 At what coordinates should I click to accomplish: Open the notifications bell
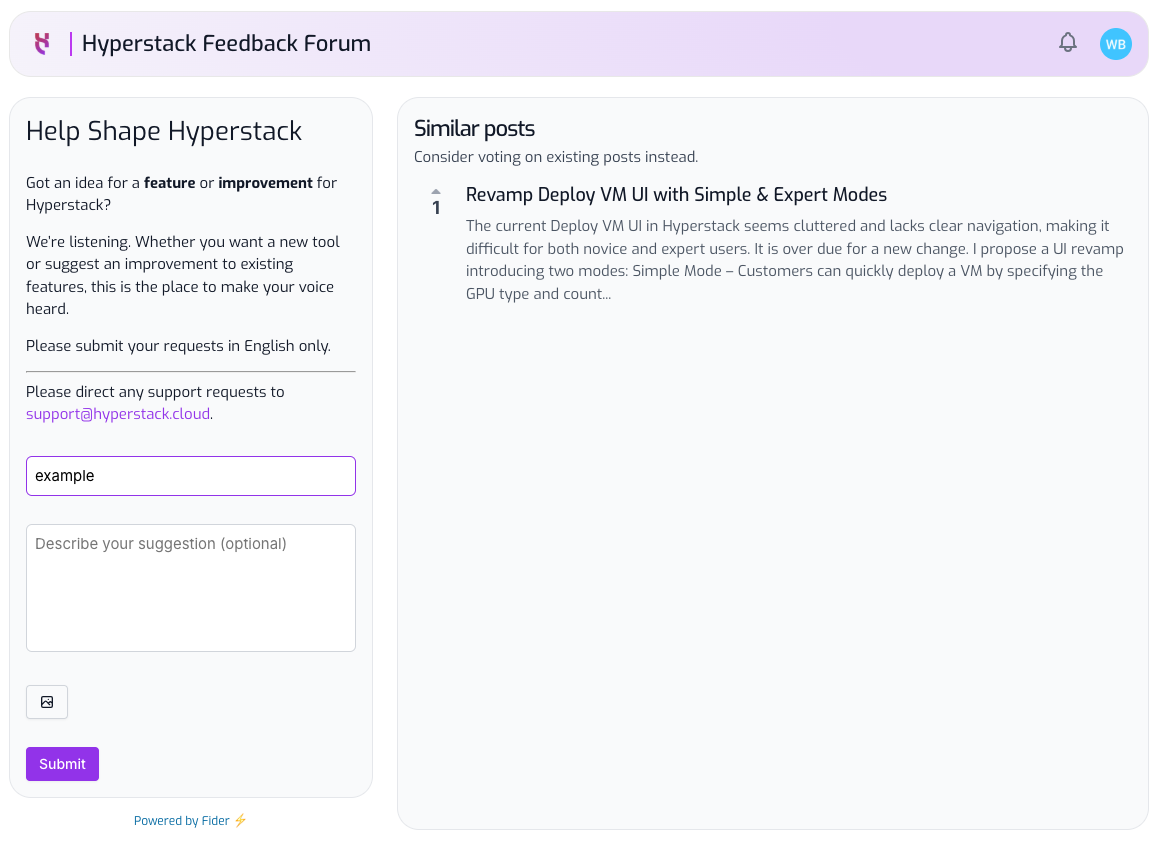point(1068,42)
